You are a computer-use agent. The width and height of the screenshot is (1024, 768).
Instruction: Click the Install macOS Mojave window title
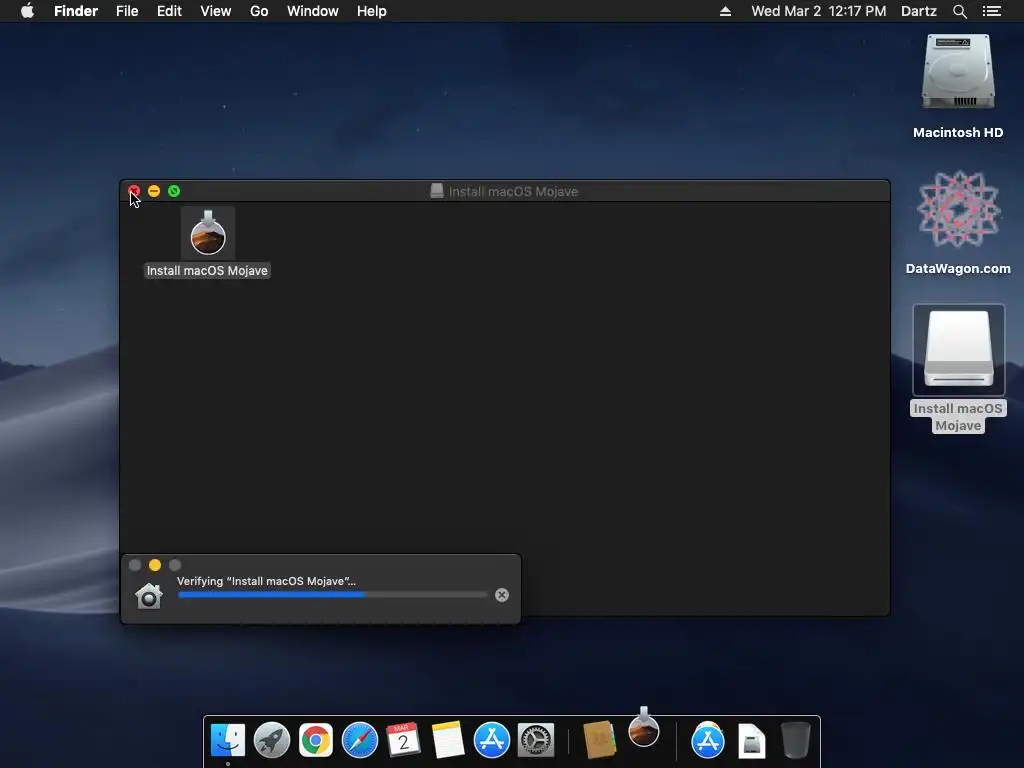coord(513,191)
